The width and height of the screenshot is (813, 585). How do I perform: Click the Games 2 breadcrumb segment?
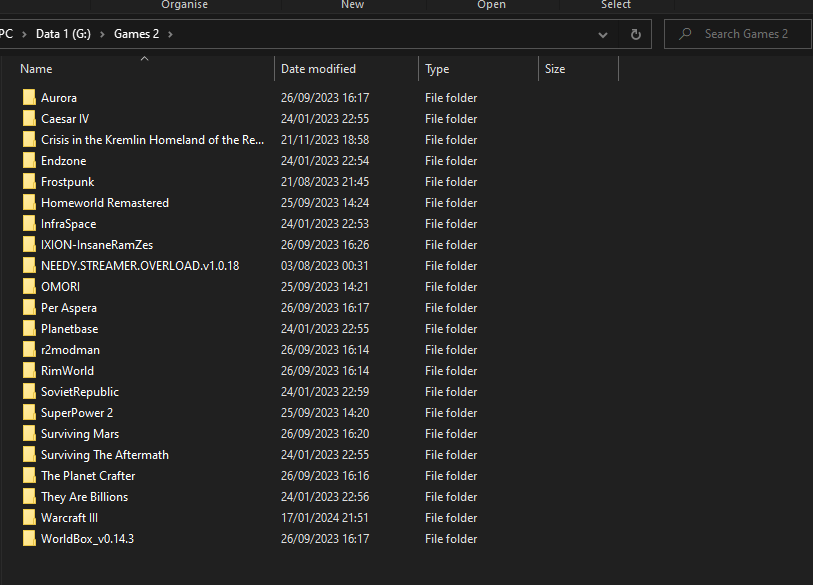[136, 34]
